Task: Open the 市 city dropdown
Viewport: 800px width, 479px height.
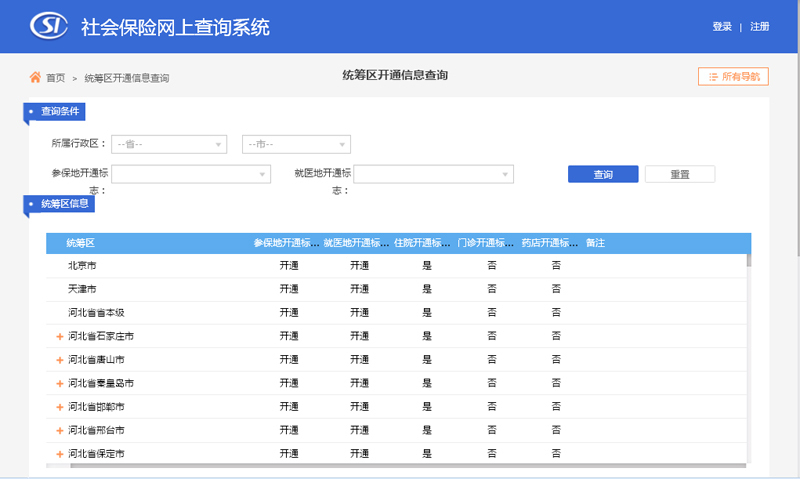Action: click(296, 144)
